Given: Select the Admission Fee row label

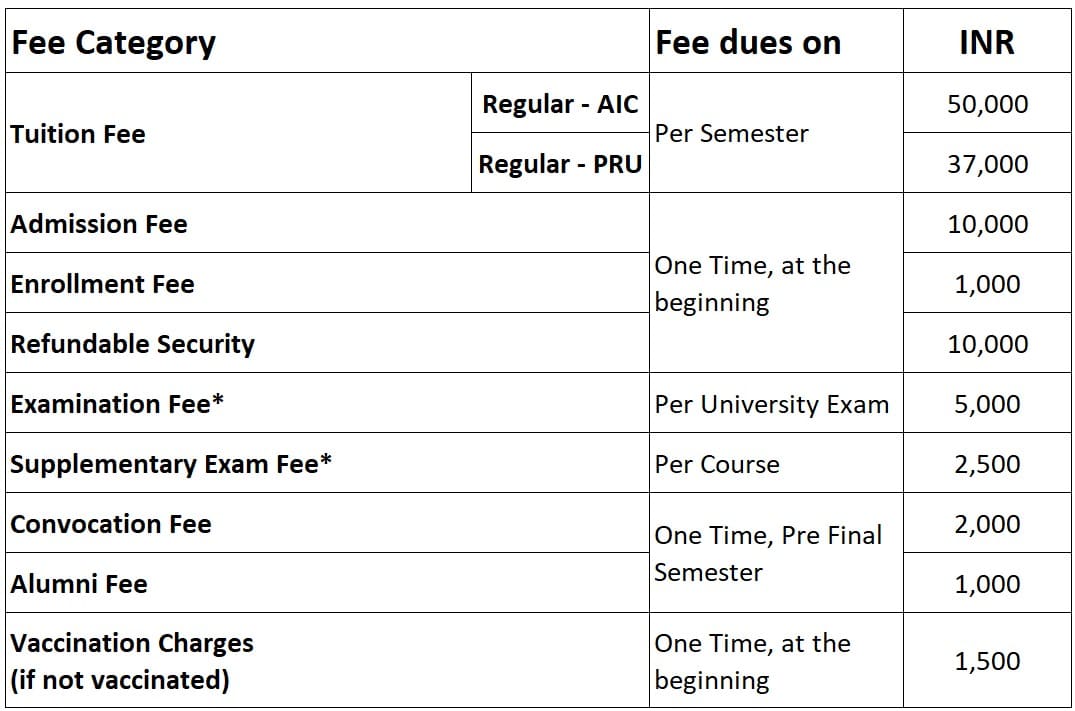Looking at the screenshot, I should (327, 224).
